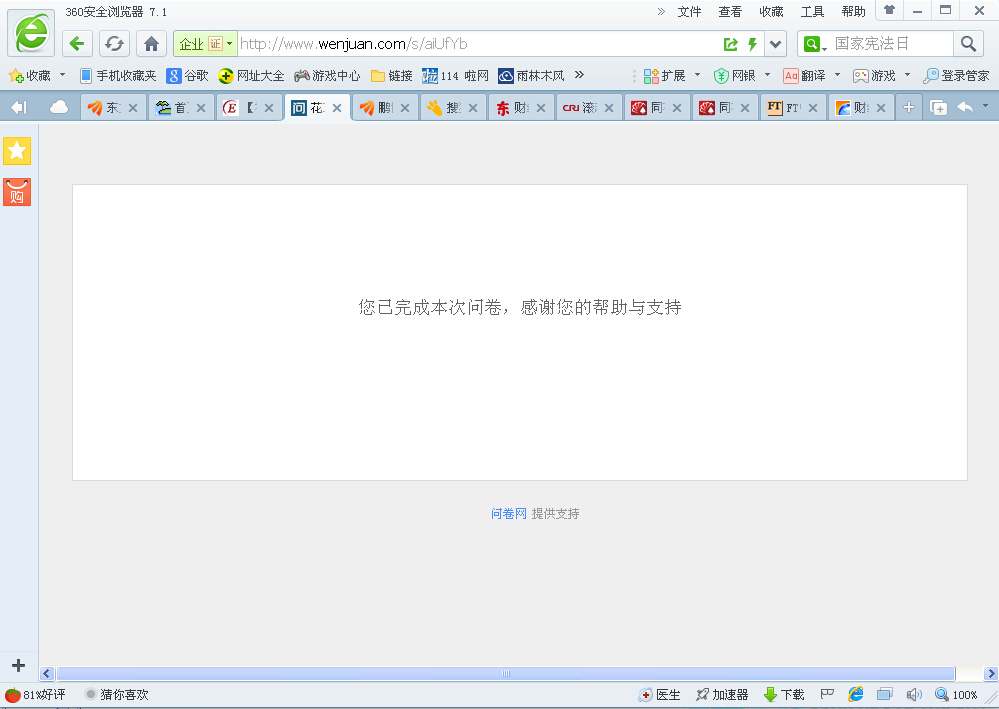
Task: Expand the 扩展 dropdown arrow
Action: [697, 75]
